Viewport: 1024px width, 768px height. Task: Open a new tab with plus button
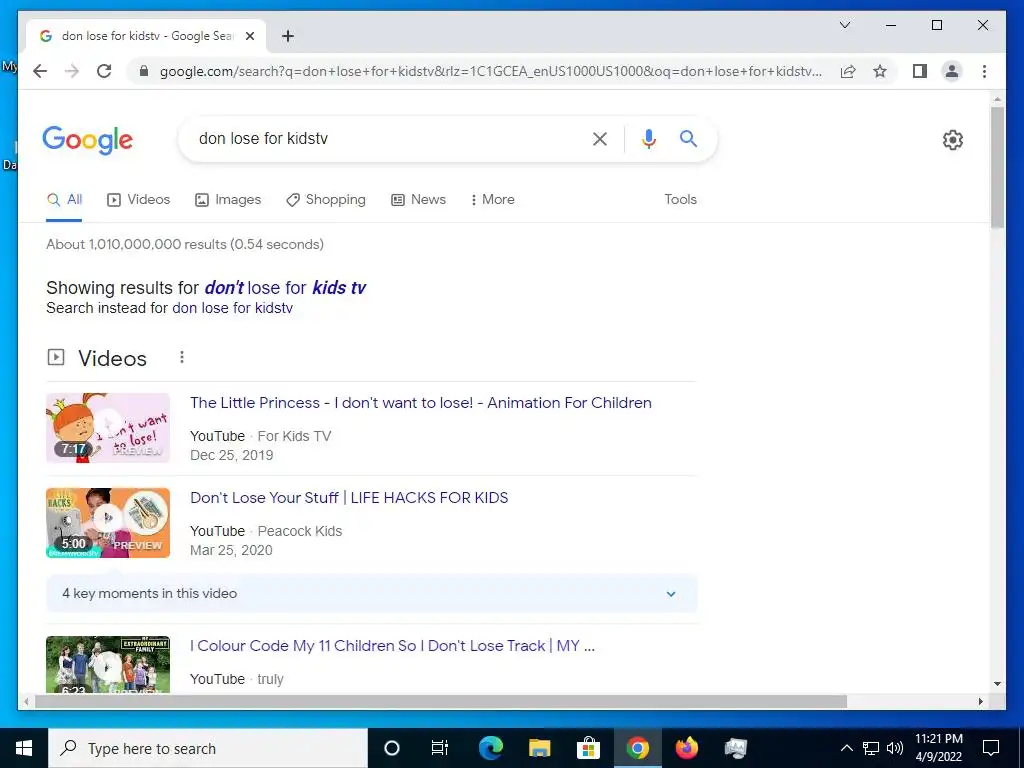click(288, 36)
